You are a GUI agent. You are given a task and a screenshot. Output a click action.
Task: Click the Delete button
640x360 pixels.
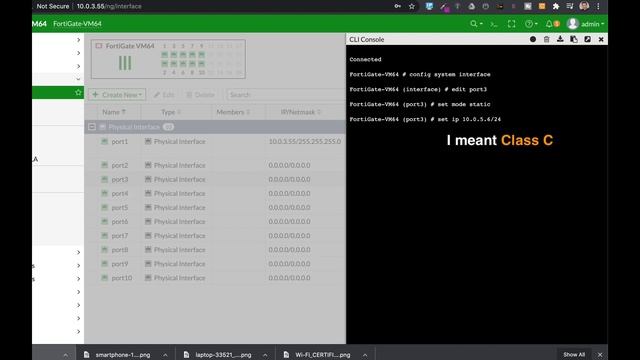pyautogui.click(x=200, y=95)
